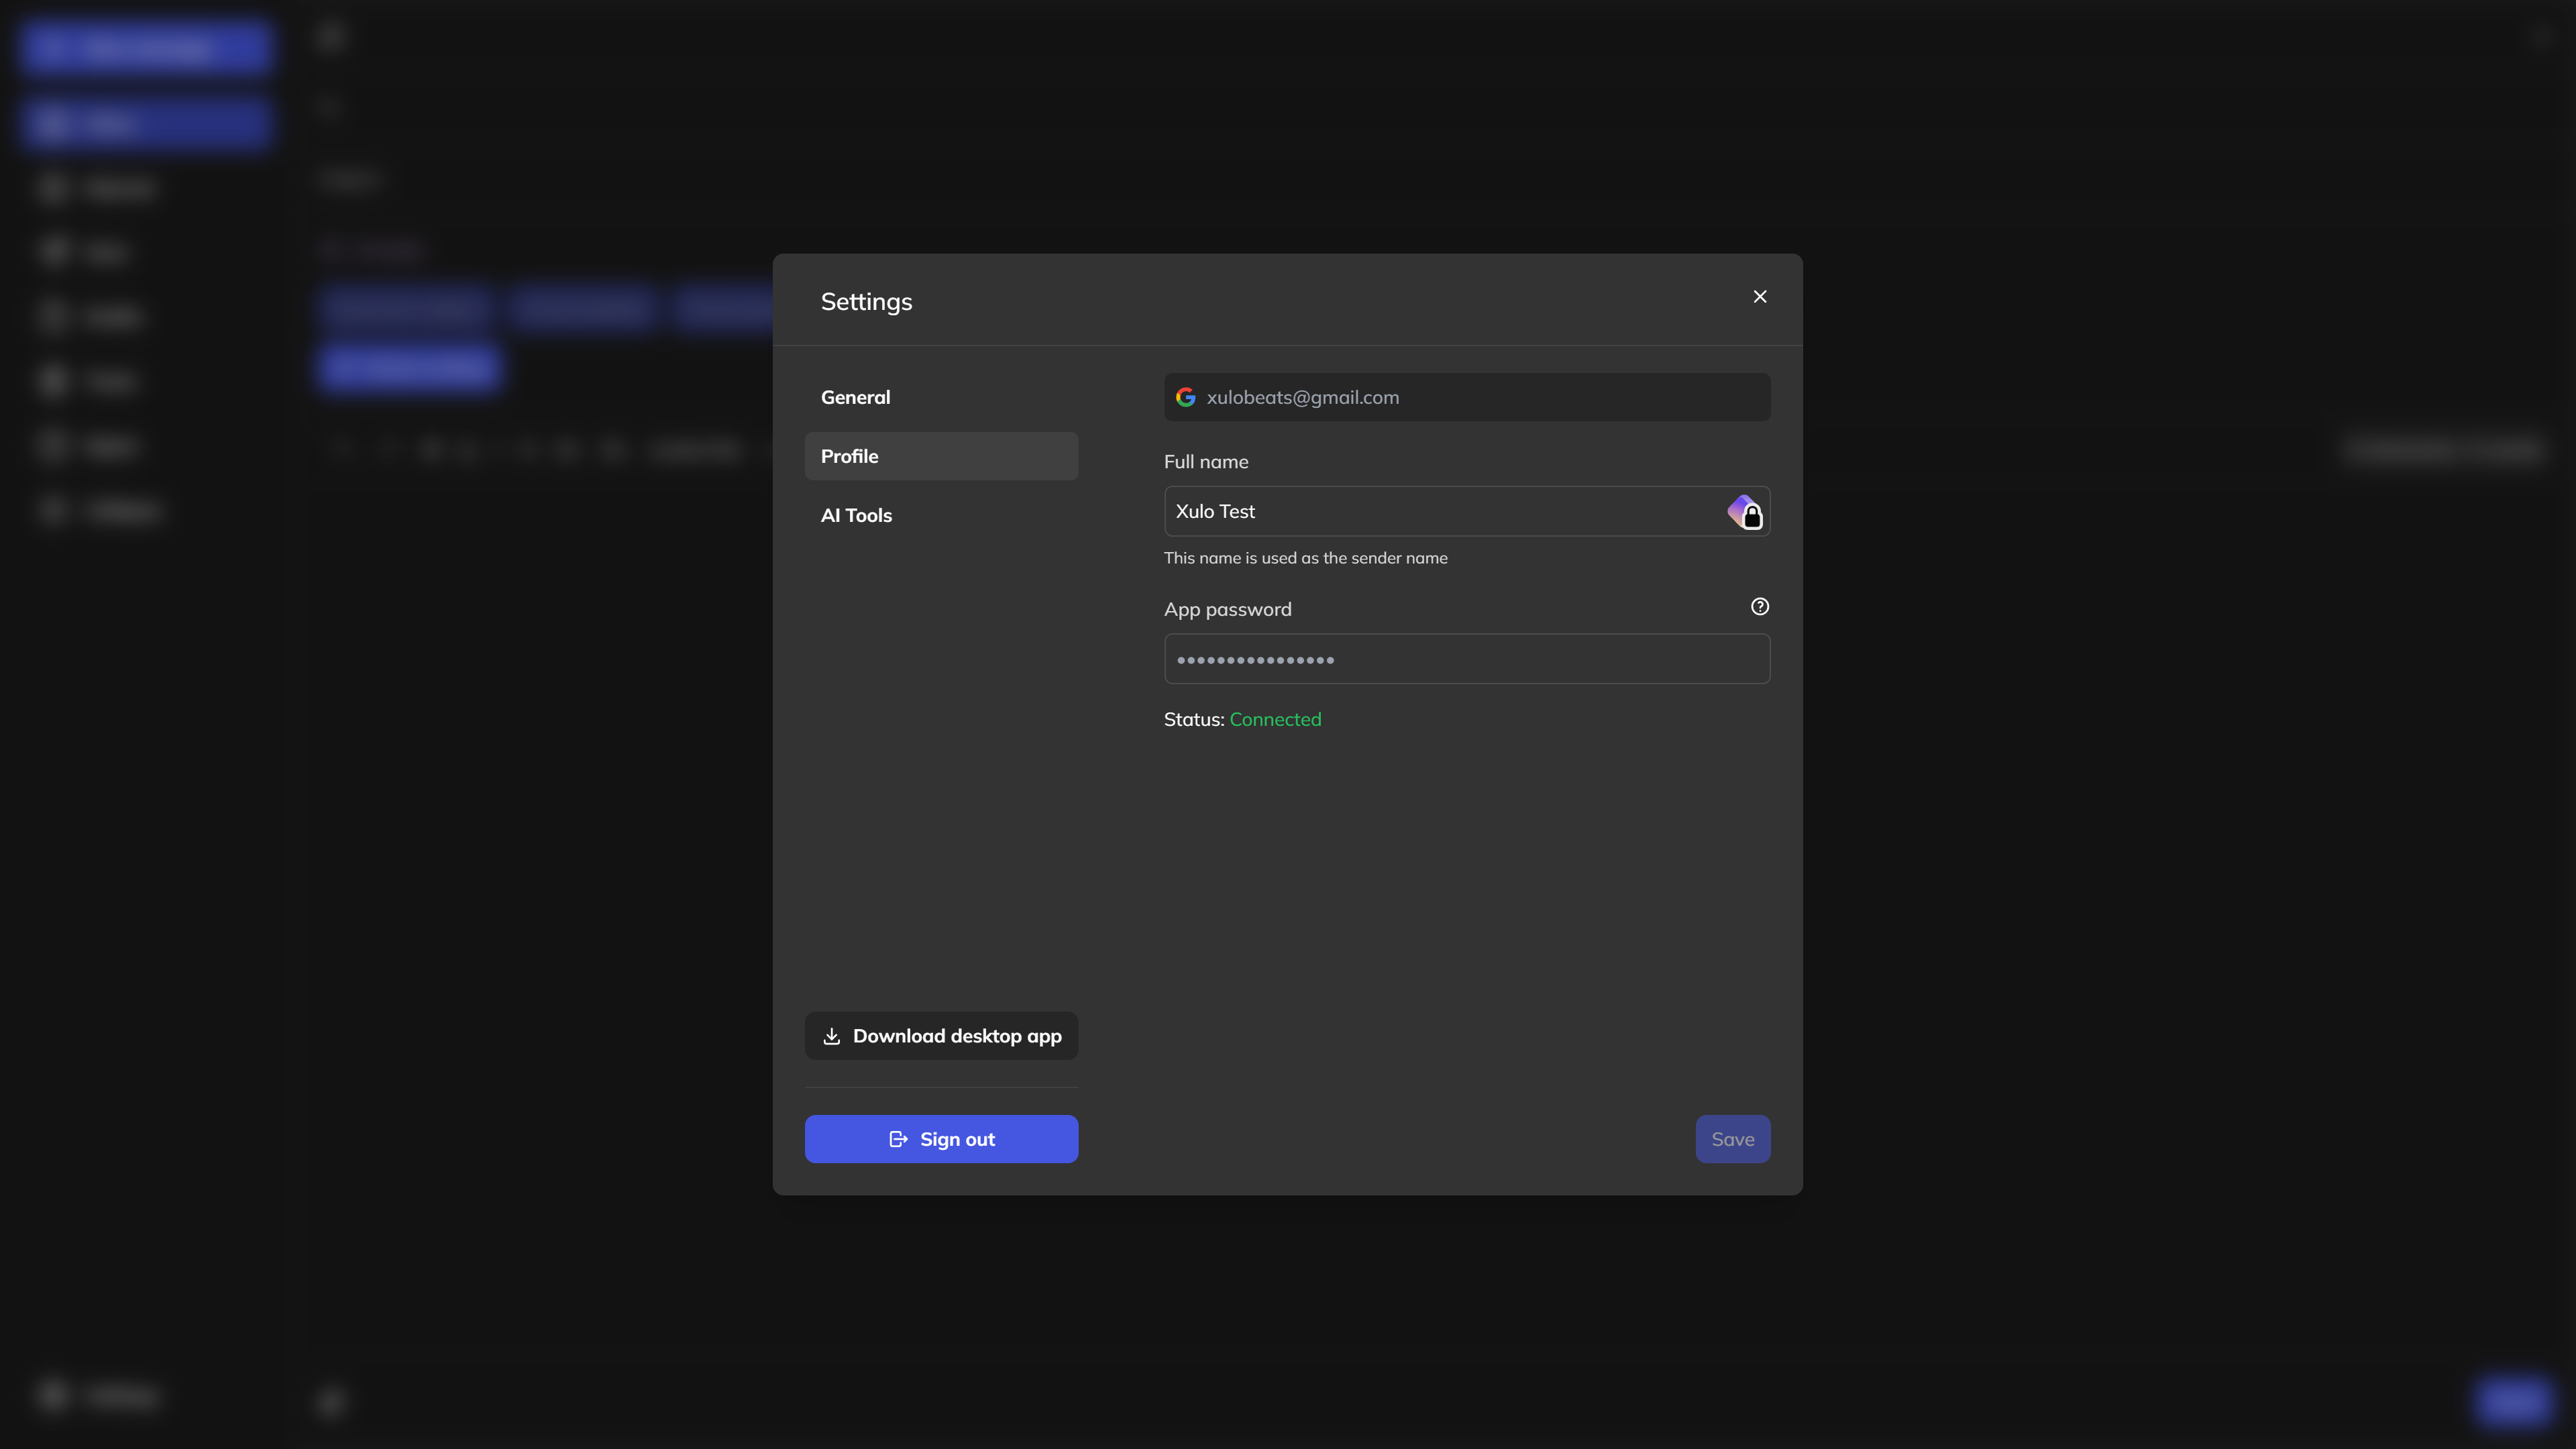Click the download icon on Download desktop app
Screen dimensions: 2576x1449
[x=832, y=1035]
